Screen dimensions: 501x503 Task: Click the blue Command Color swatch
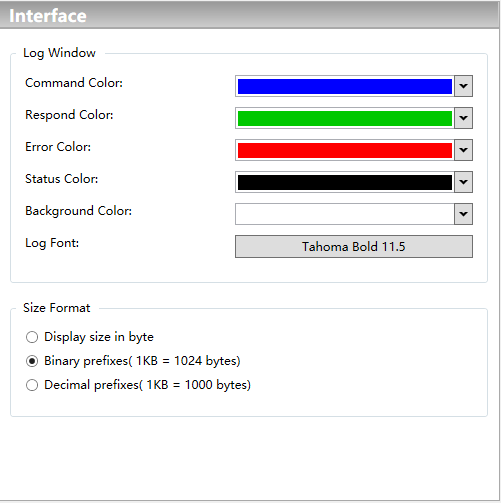pos(345,86)
